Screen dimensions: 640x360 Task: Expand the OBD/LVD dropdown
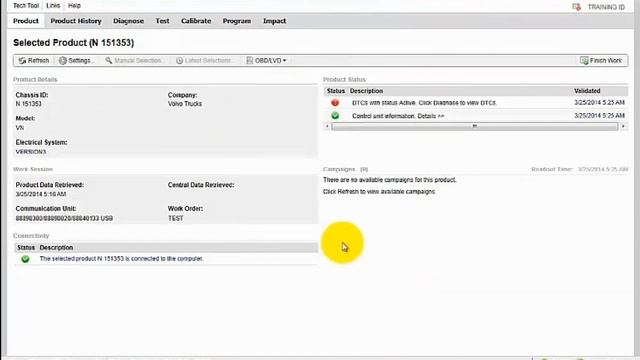266,60
